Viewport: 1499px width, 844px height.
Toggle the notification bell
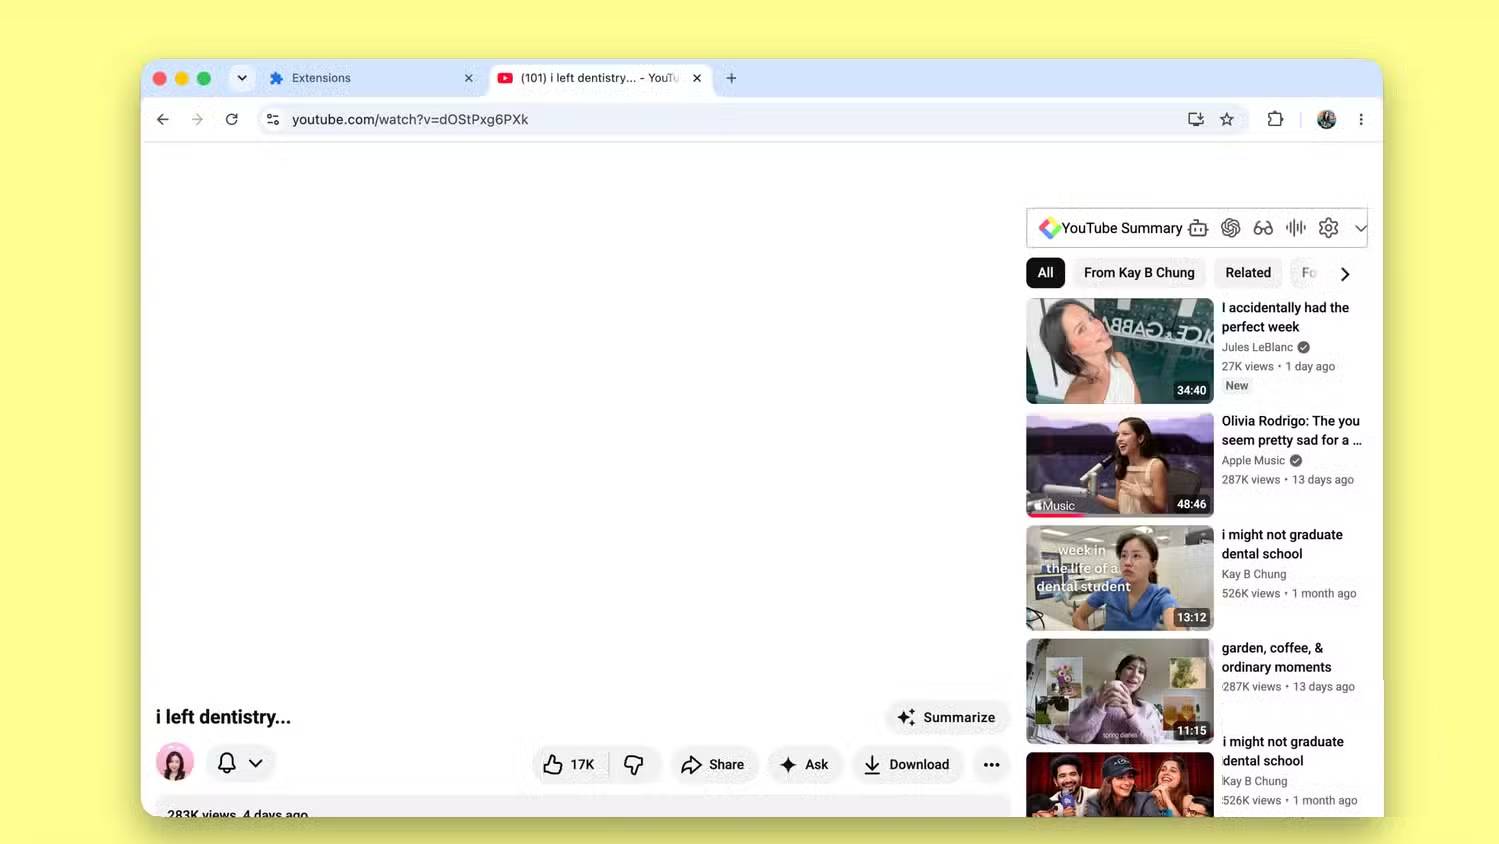click(x=227, y=763)
